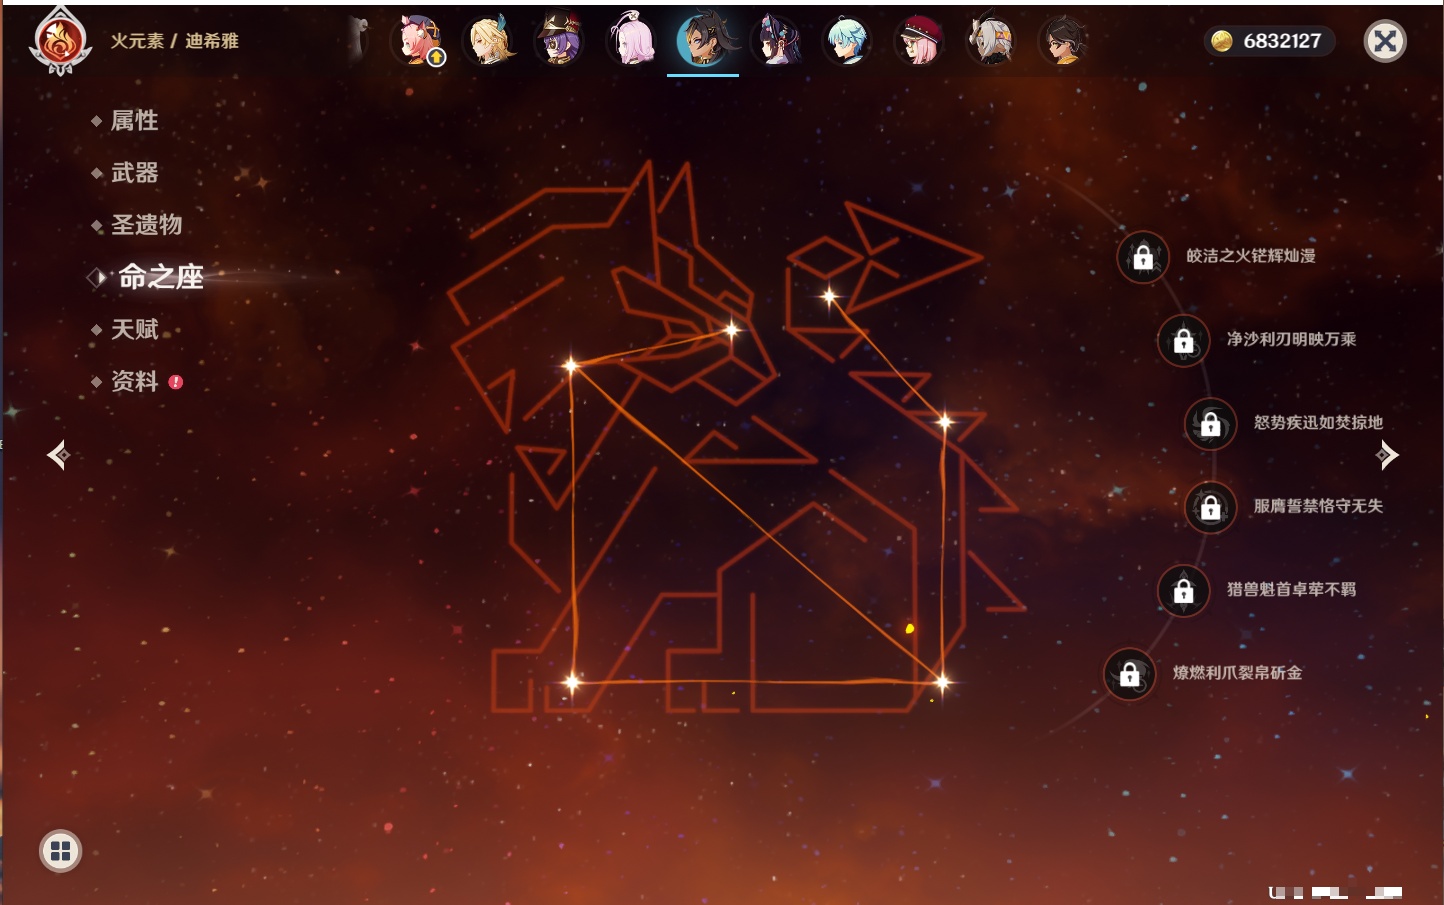Select the blonde character with blue feather
Screen dimensions: 1444x905
[489, 41]
